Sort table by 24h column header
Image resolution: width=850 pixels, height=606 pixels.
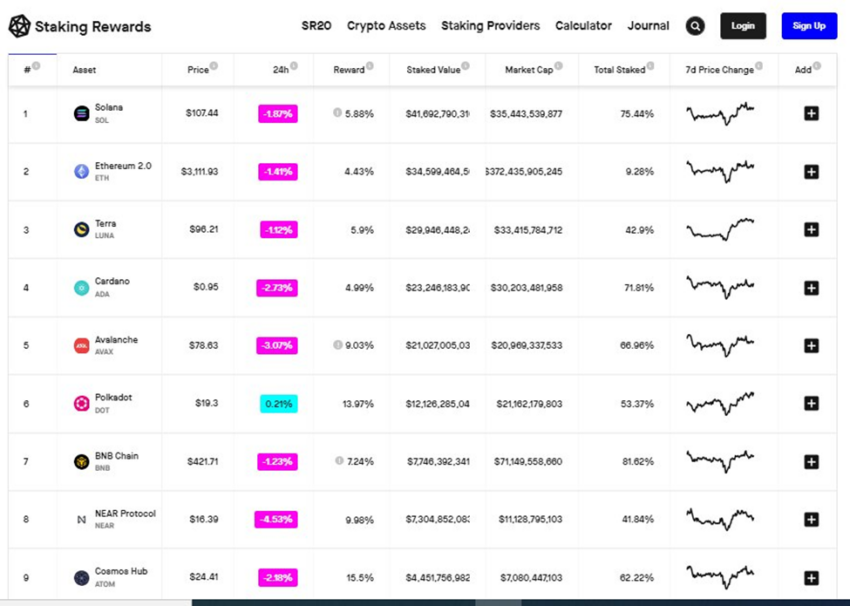click(281, 70)
